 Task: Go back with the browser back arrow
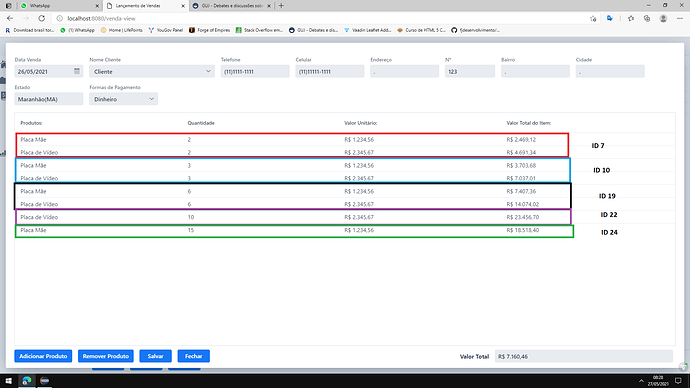click(10, 18)
